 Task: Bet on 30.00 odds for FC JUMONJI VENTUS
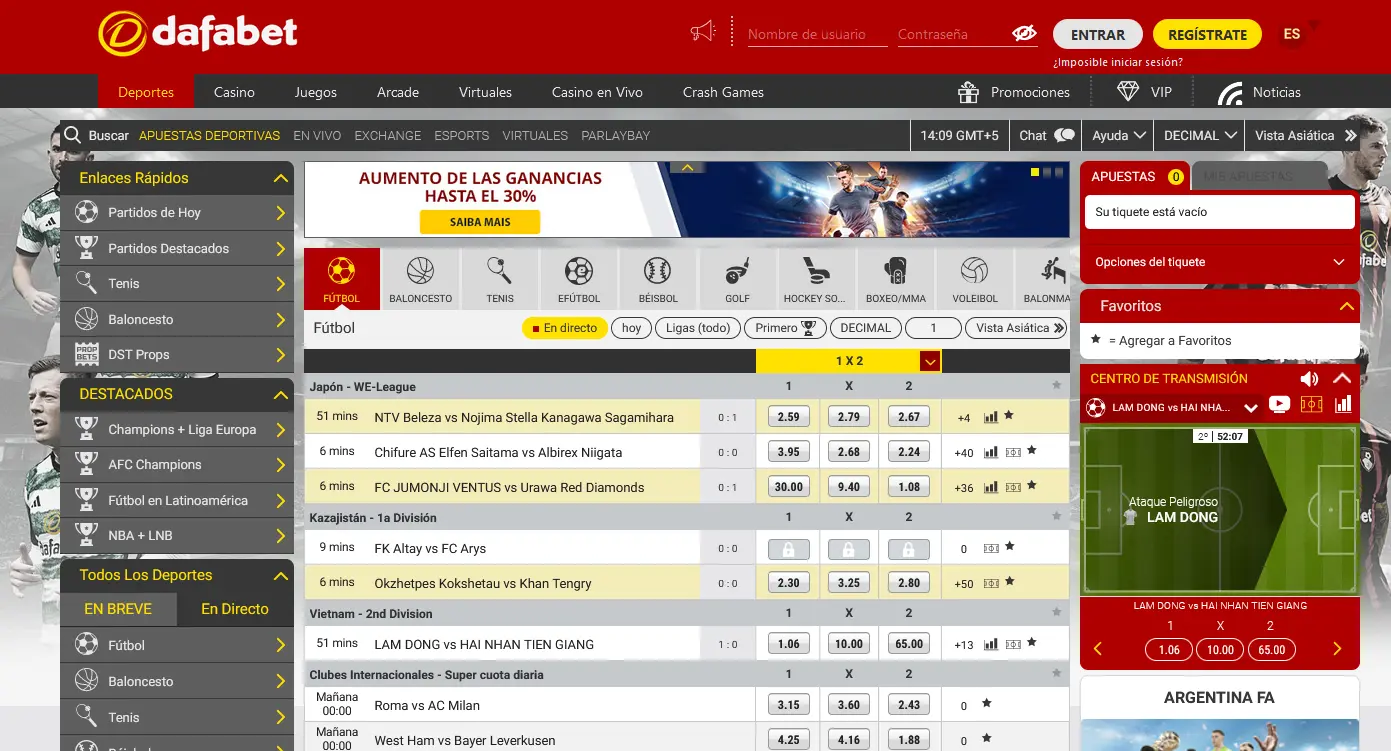(789, 487)
